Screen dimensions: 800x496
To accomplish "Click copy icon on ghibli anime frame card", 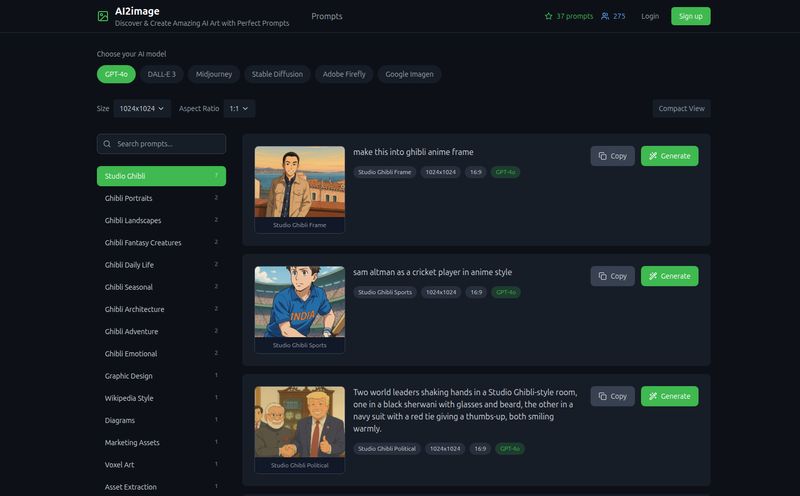I will [x=603, y=156].
